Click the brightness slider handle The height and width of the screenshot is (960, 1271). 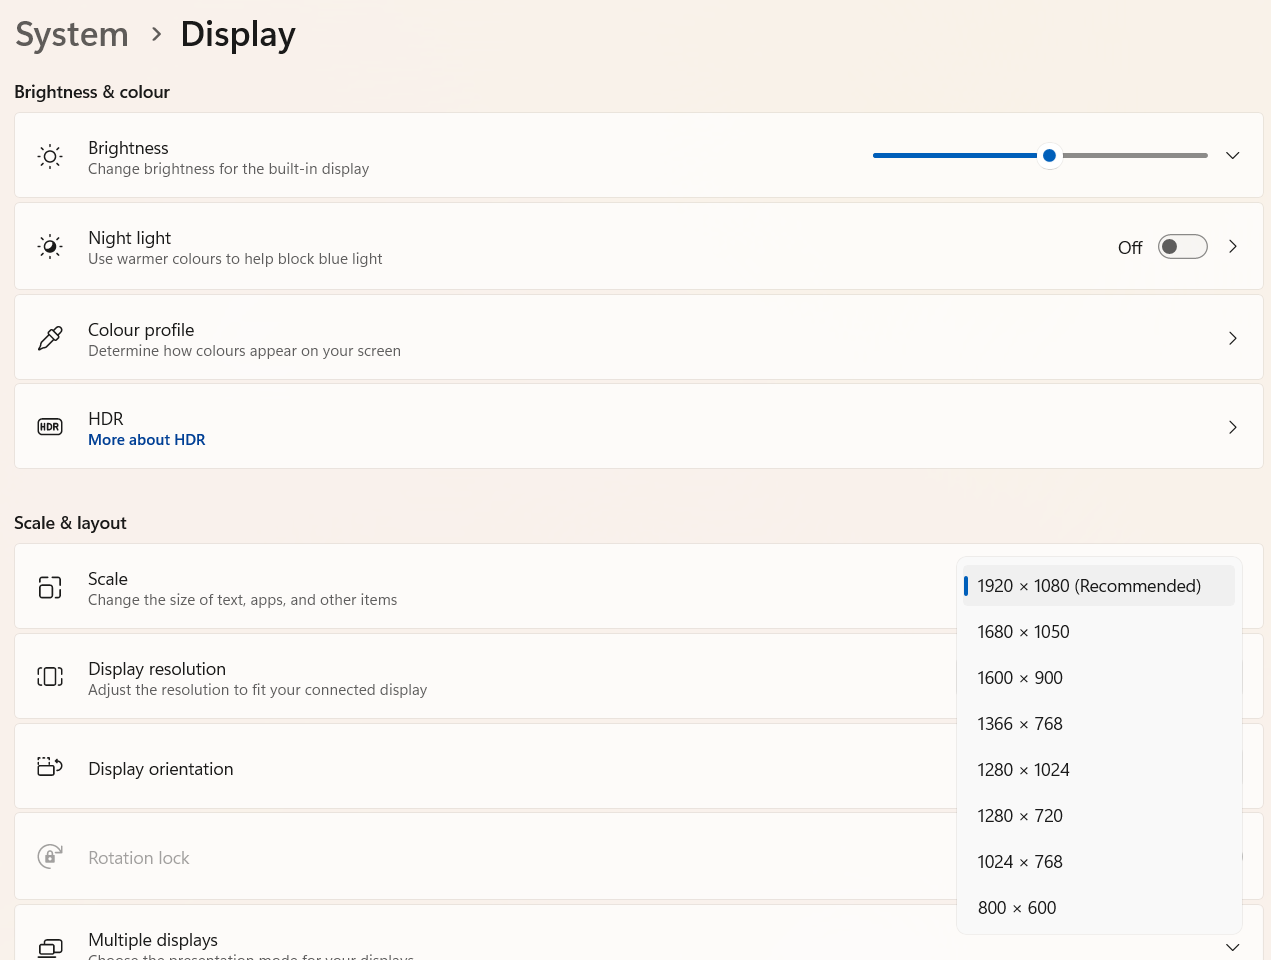coord(1049,156)
